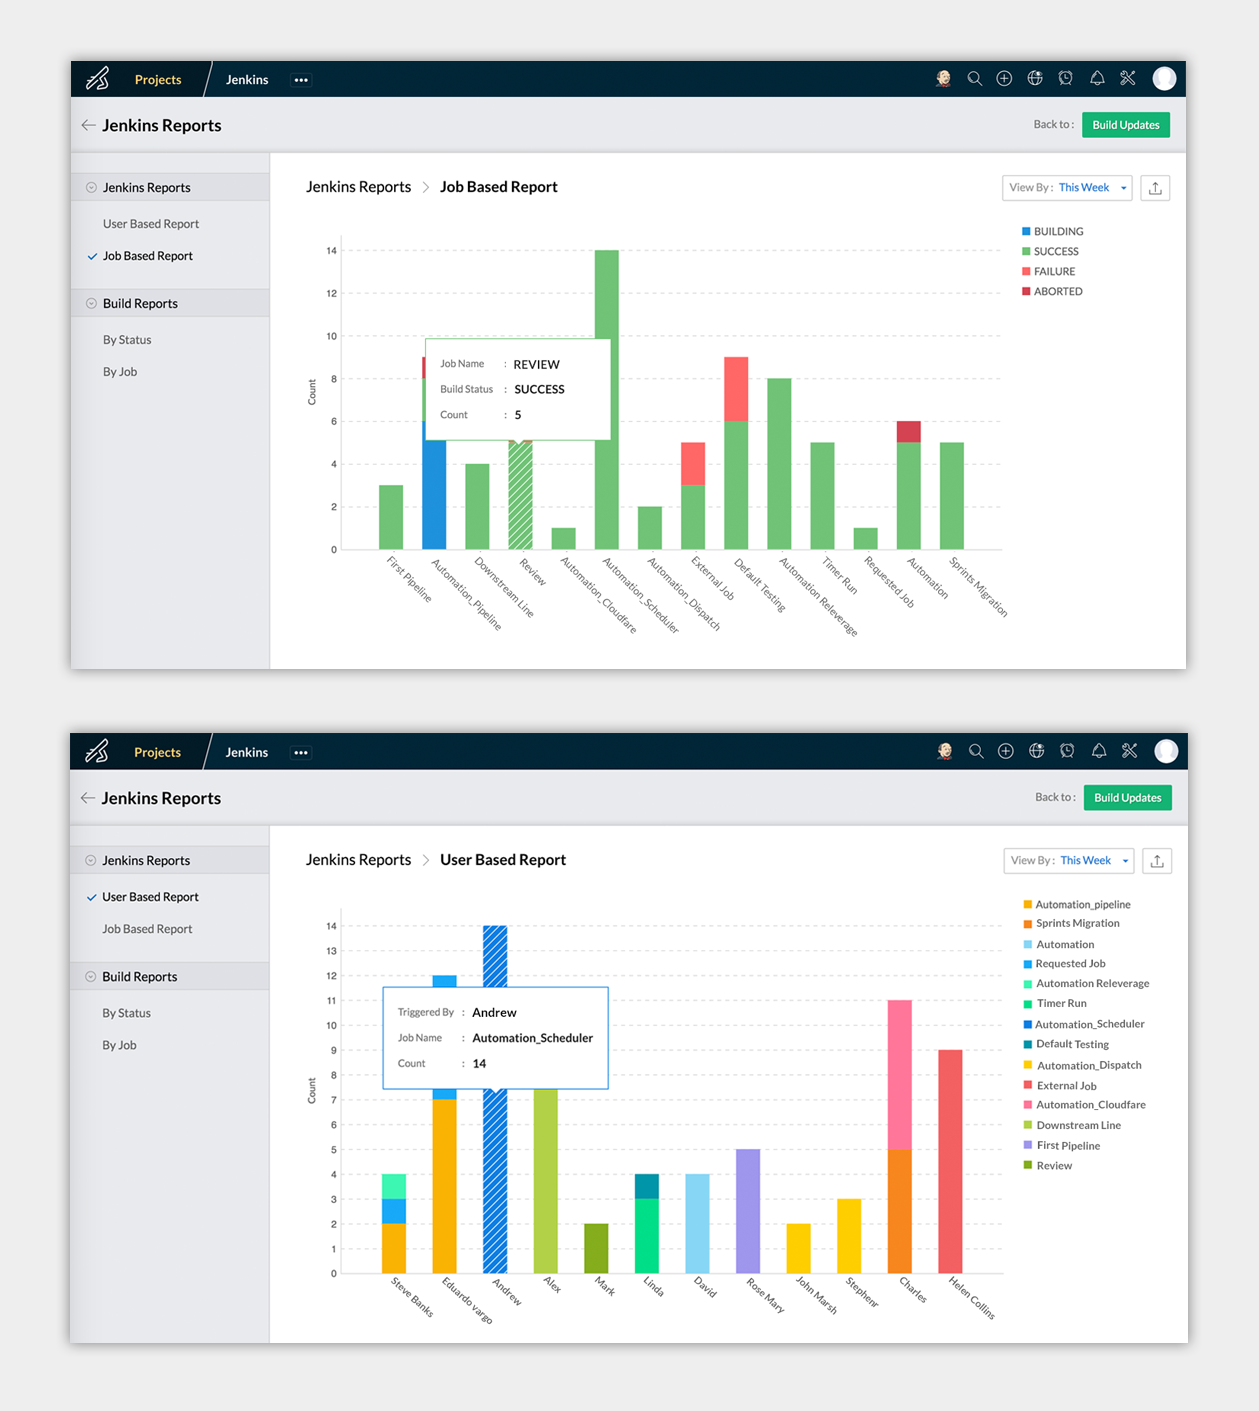Screen dimensions: 1259x1411
Task: Click Build Updates button on the Job Based Report screen
Action: tap(1126, 125)
